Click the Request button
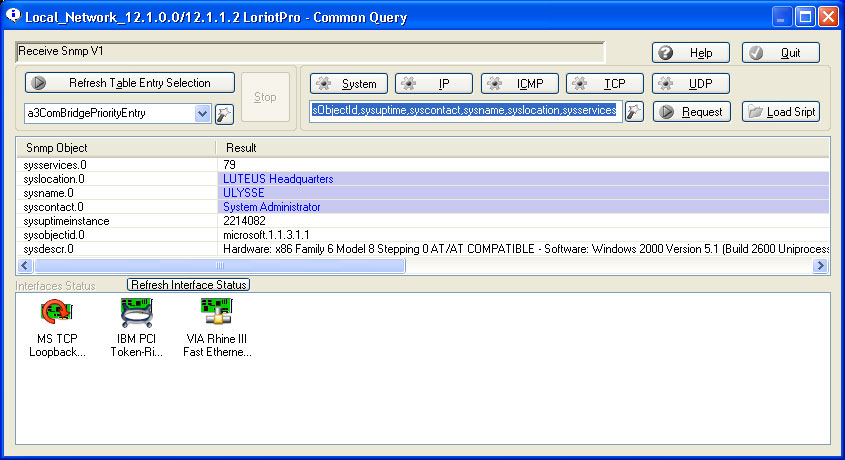The width and height of the screenshot is (845, 460). [x=692, y=111]
